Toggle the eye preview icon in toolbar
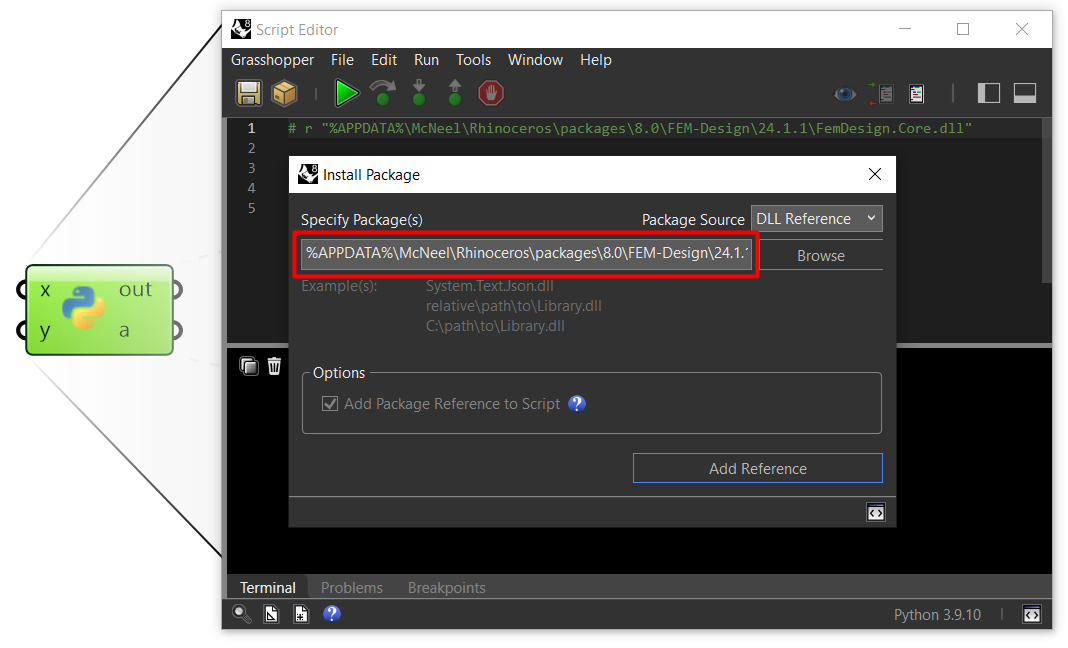The image size is (1068, 648). pos(845,94)
